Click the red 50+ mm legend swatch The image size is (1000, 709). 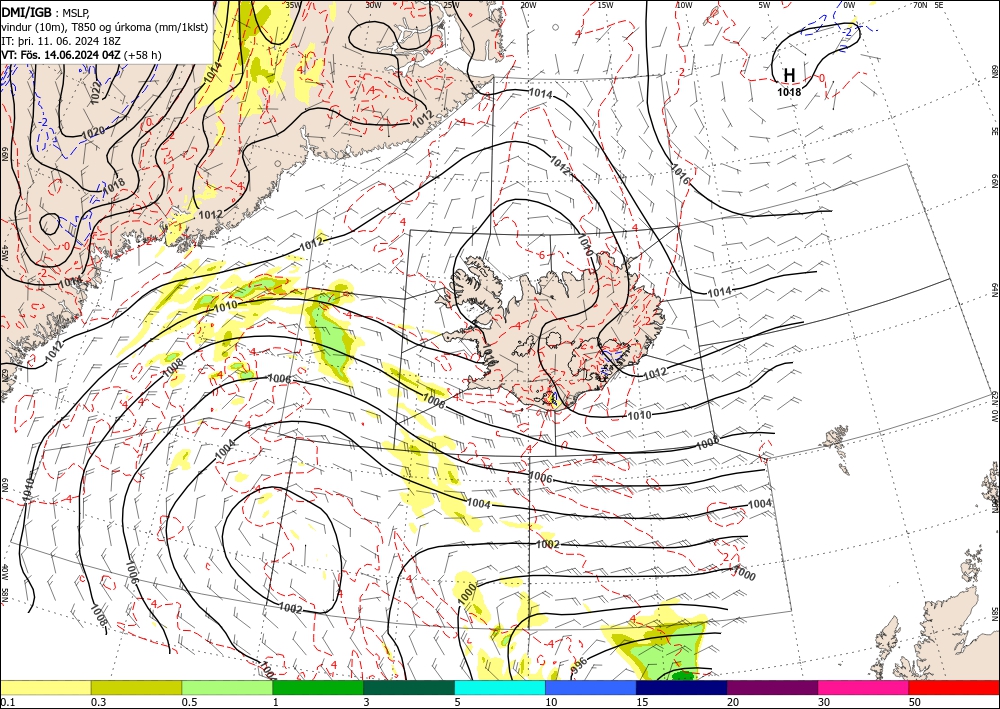954,687
